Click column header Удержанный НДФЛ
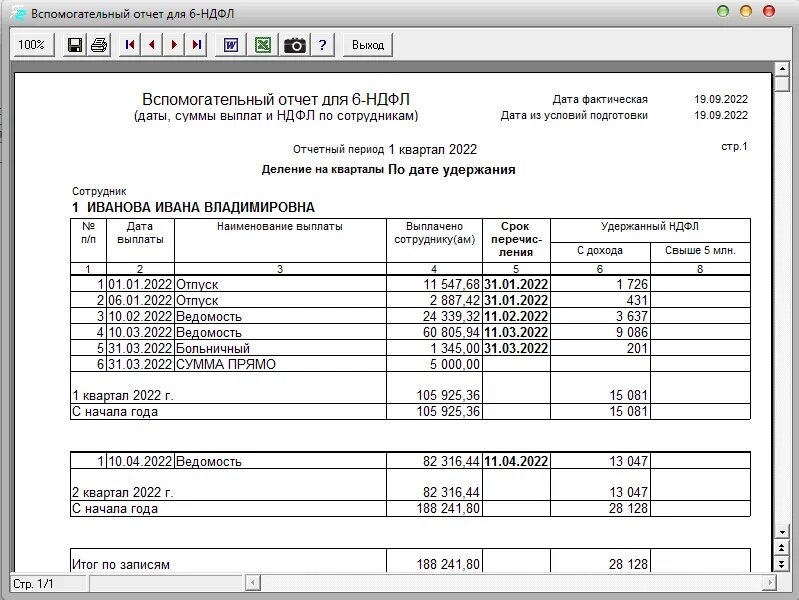799x600 pixels. coord(650,226)
